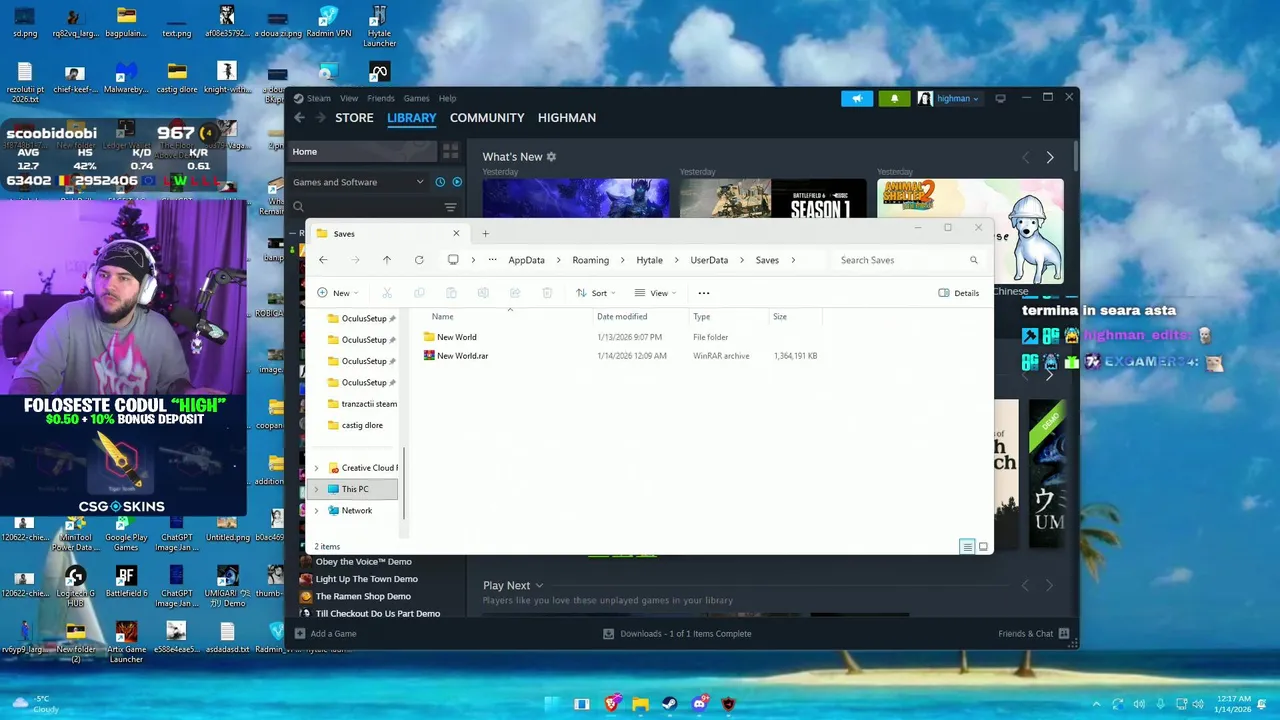Close the Saves tab
This screenshot has width=1280, height=720.
(456, 233)
